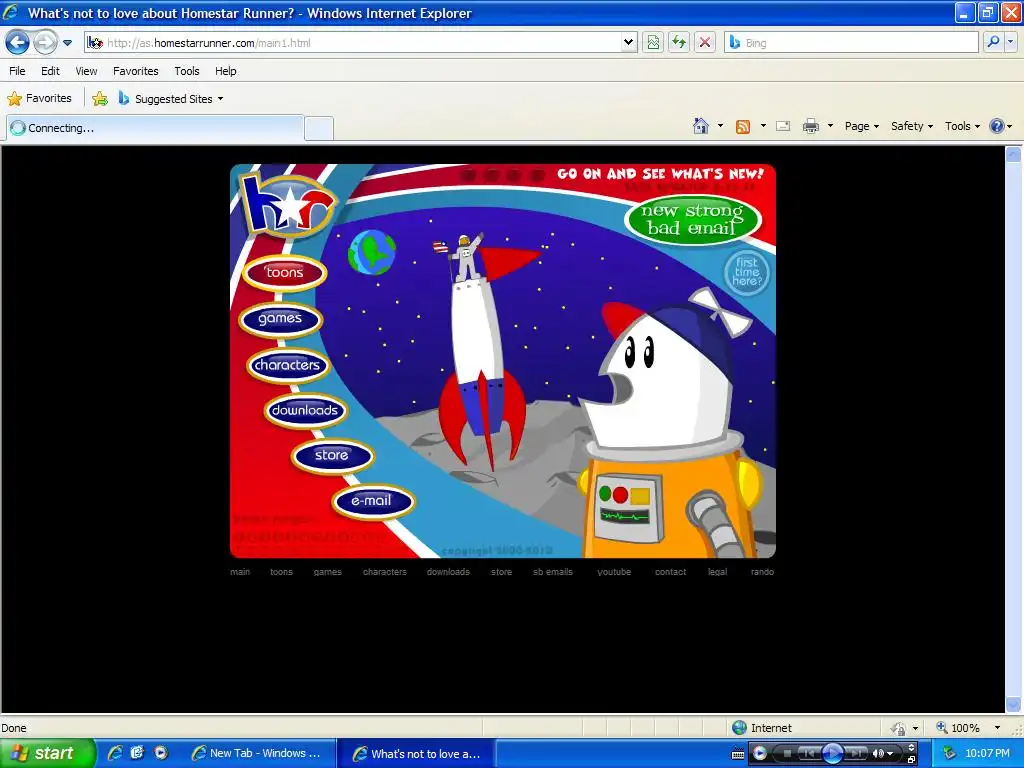
Task: Click the downloads oval button
Action: pos(305,411)
